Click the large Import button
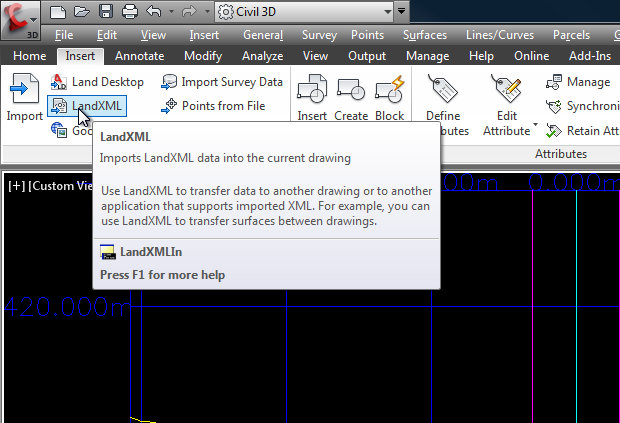 (x=24, y=97)
